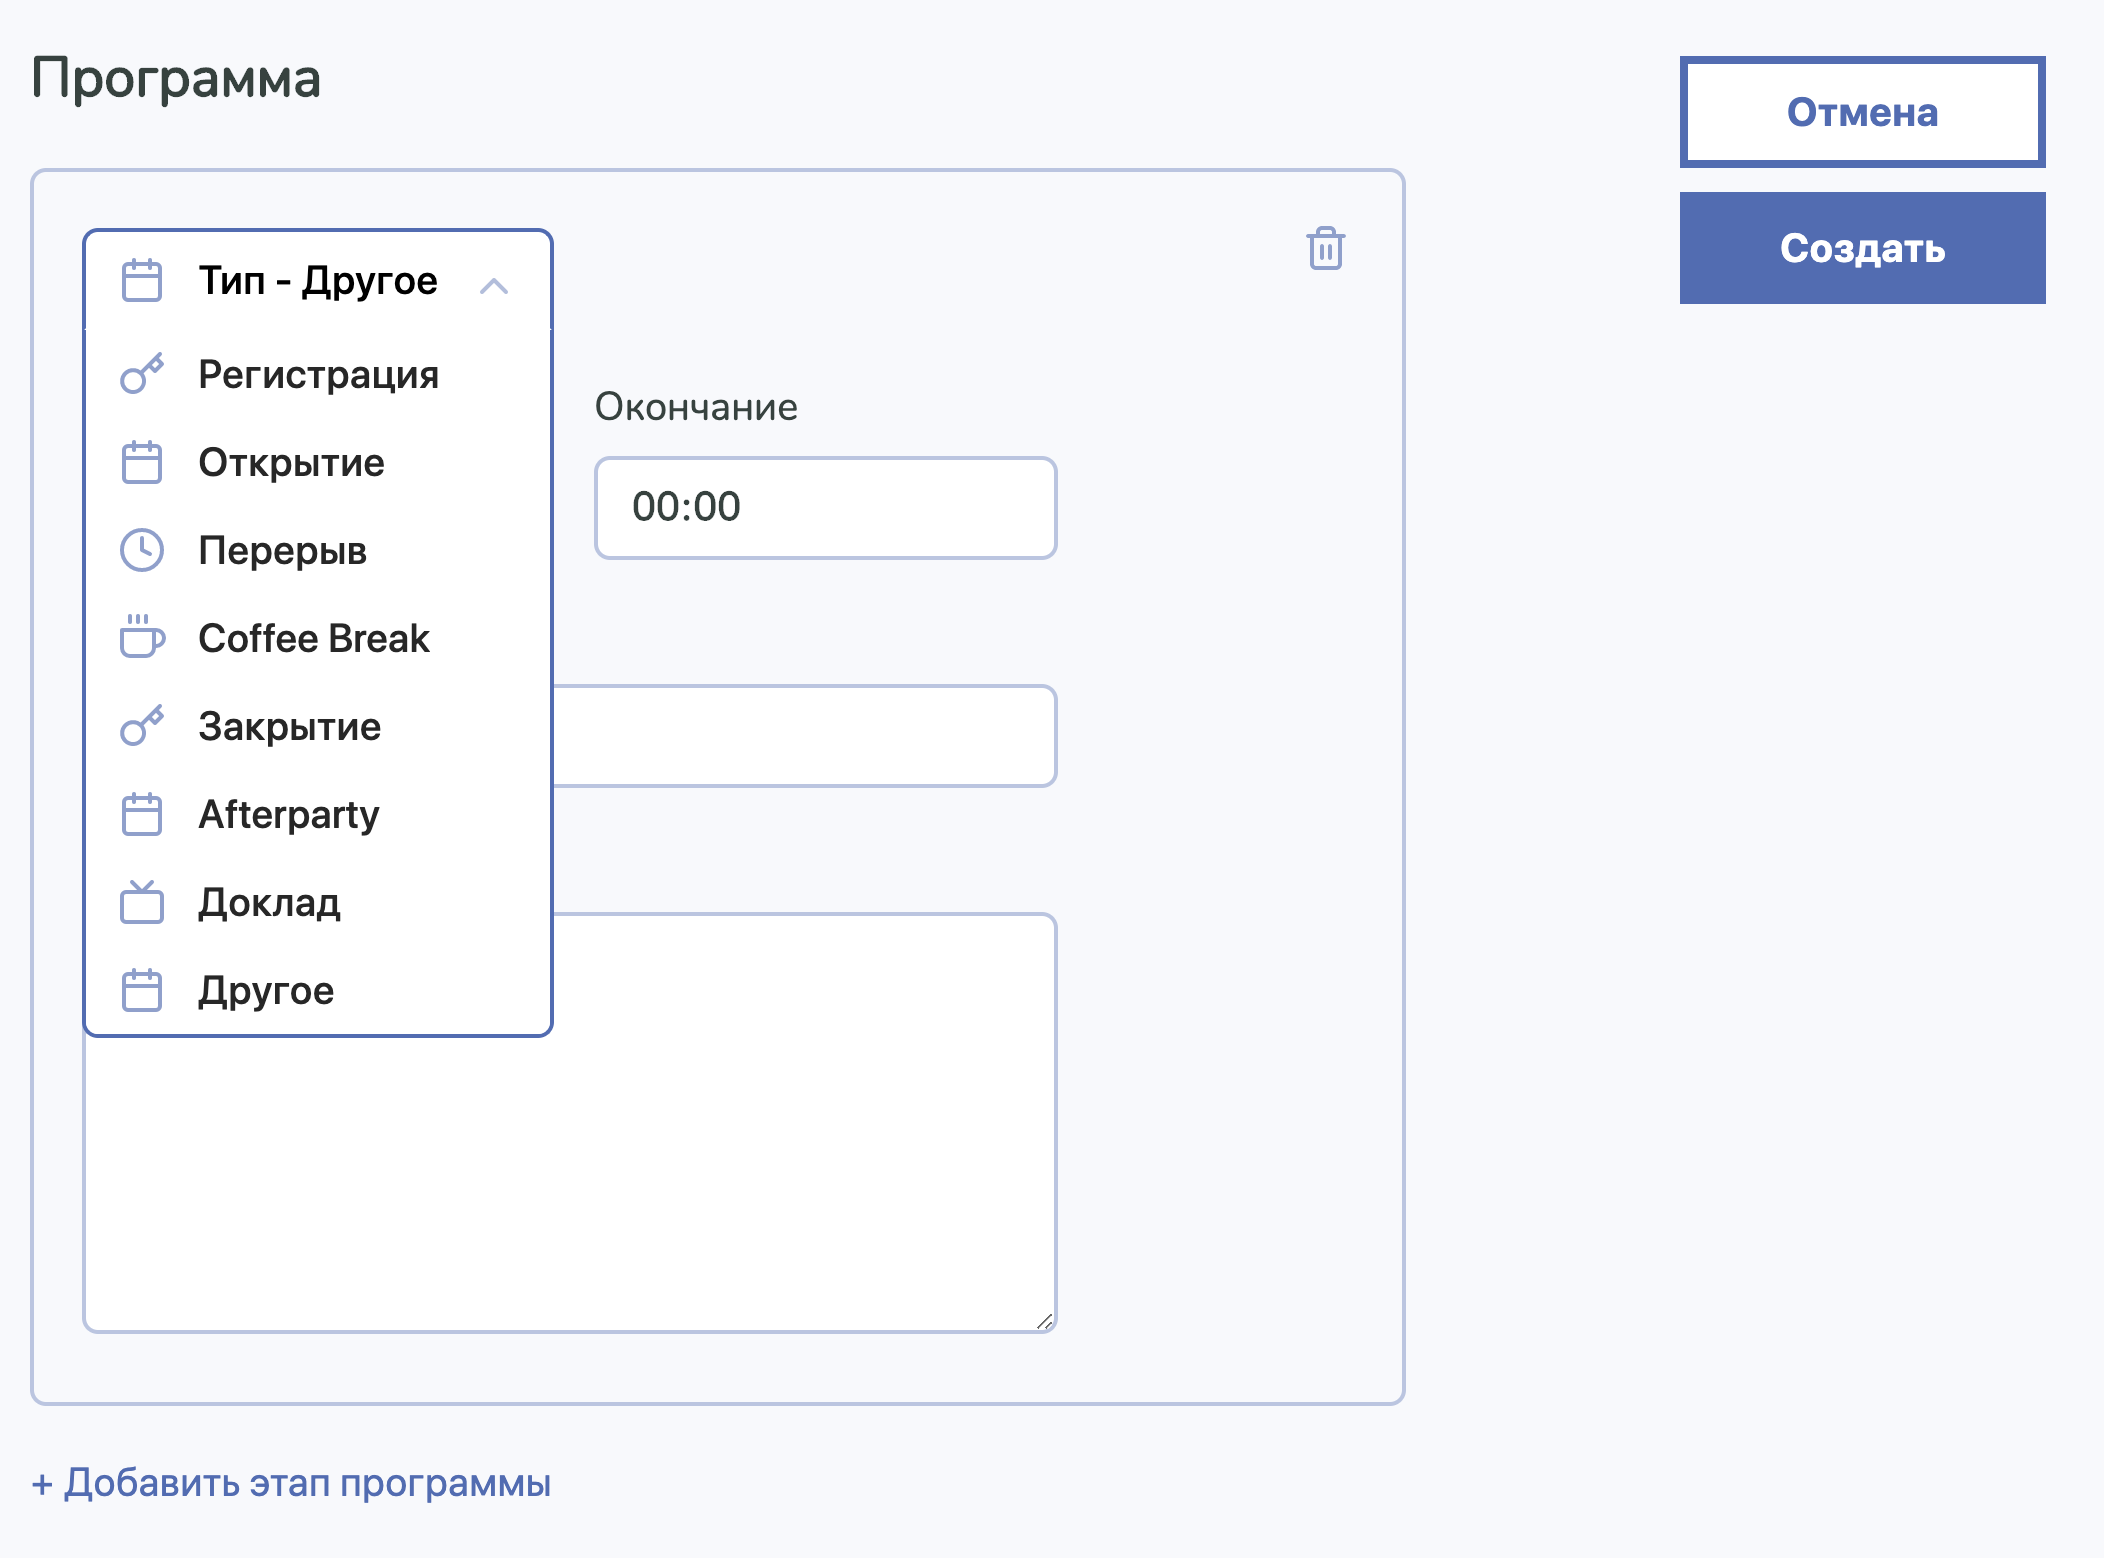Click key icon next to Закрытие

[x=141, y=727]
